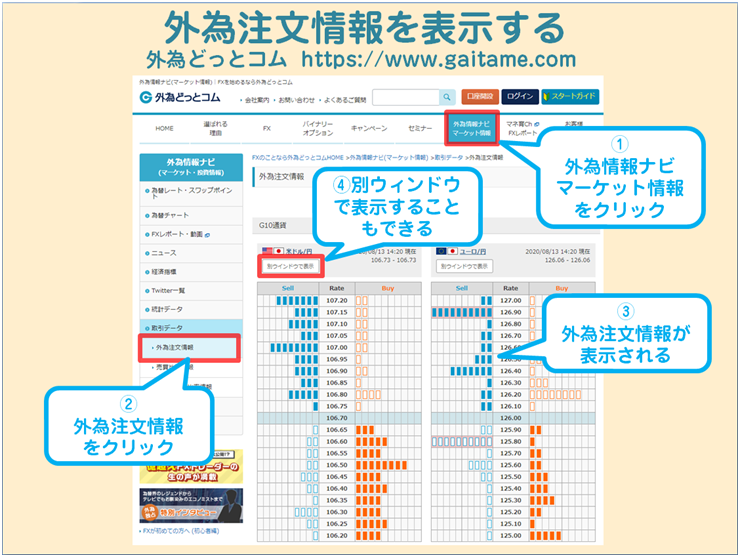Click the search magnifier icon
Viewport: 740px width, 557px height.
click(447, 97)
